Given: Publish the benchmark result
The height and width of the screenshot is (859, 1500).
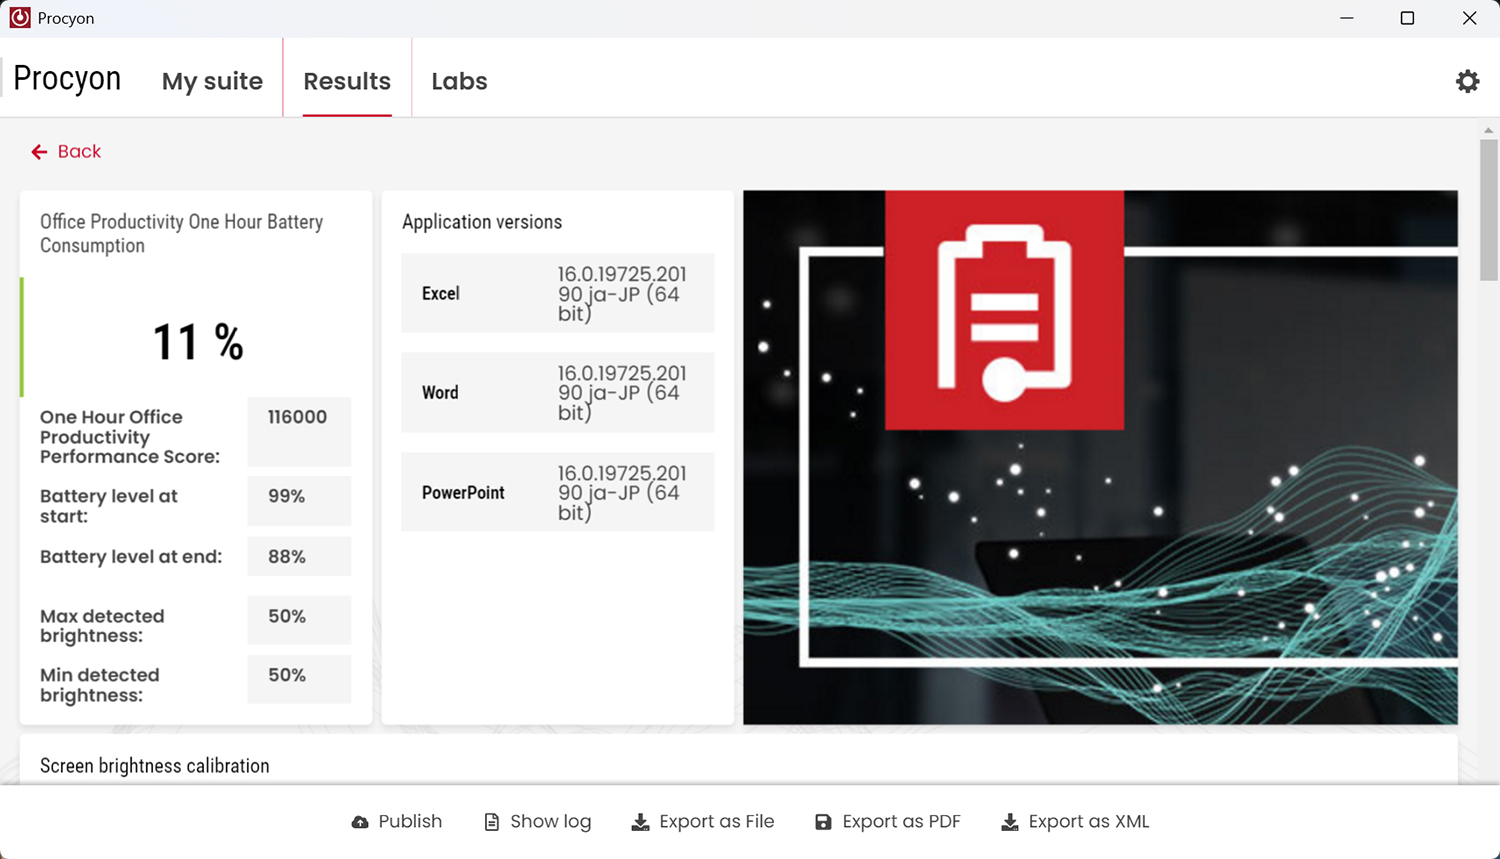Looking at the screenshot, I should (397, 822).
